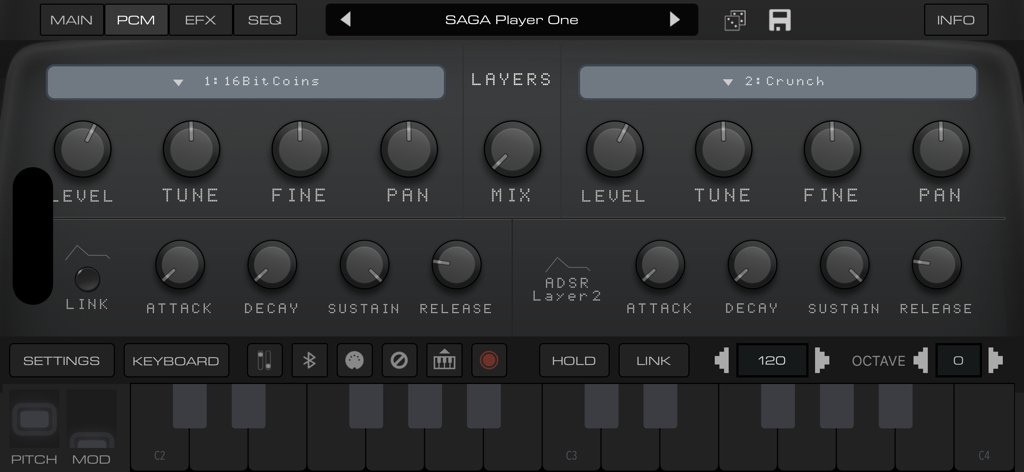The height and width of the screenshot is (472, 1024).
Task: Click the MOD wheel
Action: [x=91, y=419]
